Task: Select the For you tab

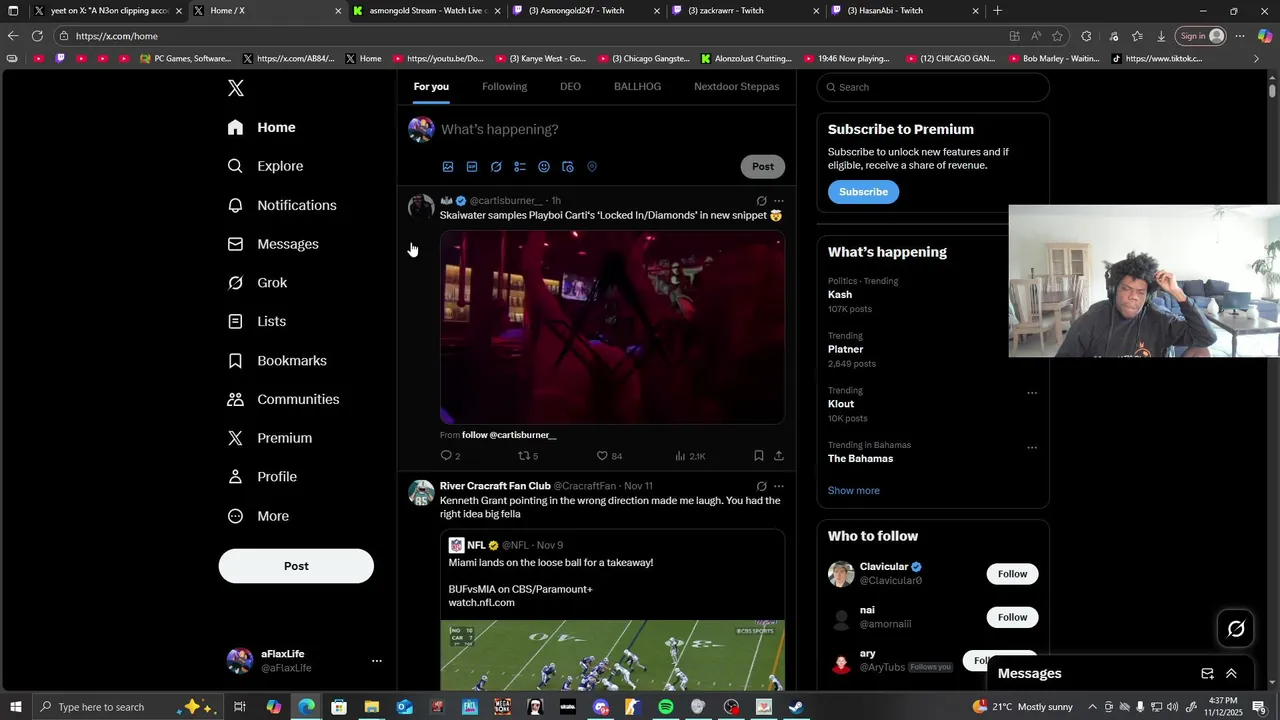Action: pyautogui.click(x=431, y=87)
